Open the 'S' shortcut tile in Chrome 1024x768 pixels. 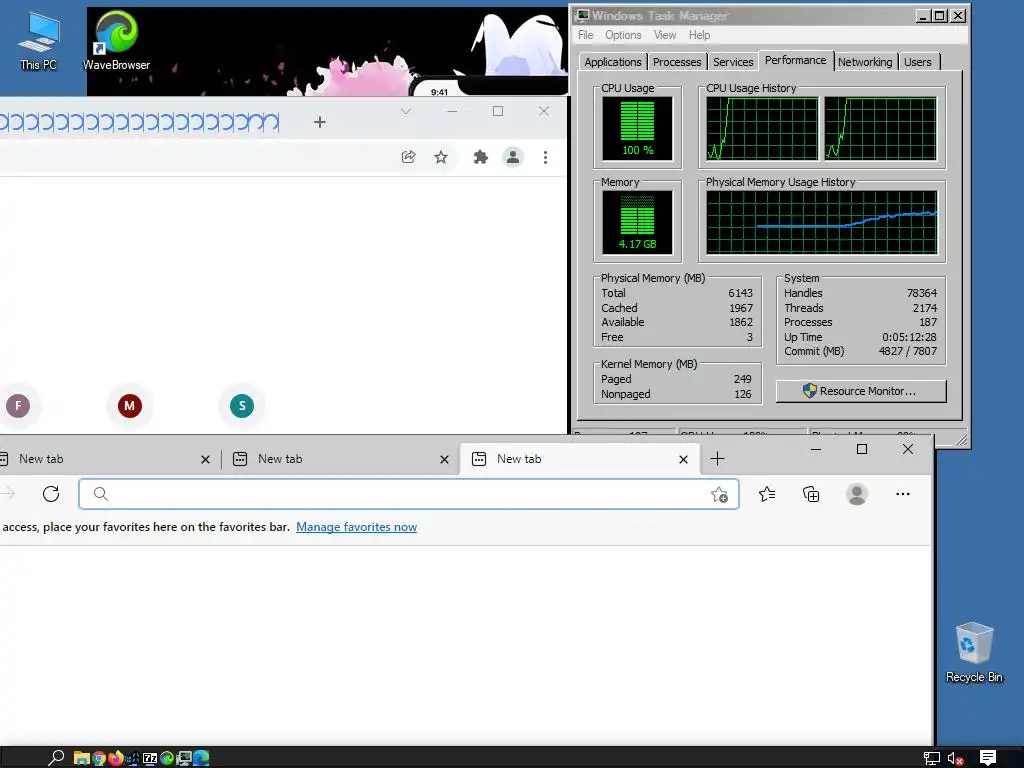[242, 406]
